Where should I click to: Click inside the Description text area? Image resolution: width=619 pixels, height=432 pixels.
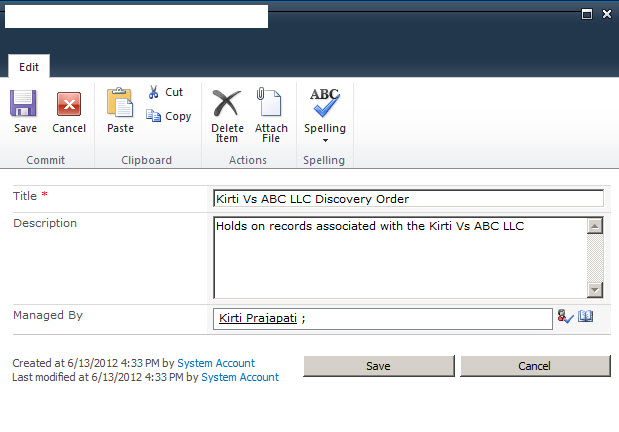coord(400,257)
